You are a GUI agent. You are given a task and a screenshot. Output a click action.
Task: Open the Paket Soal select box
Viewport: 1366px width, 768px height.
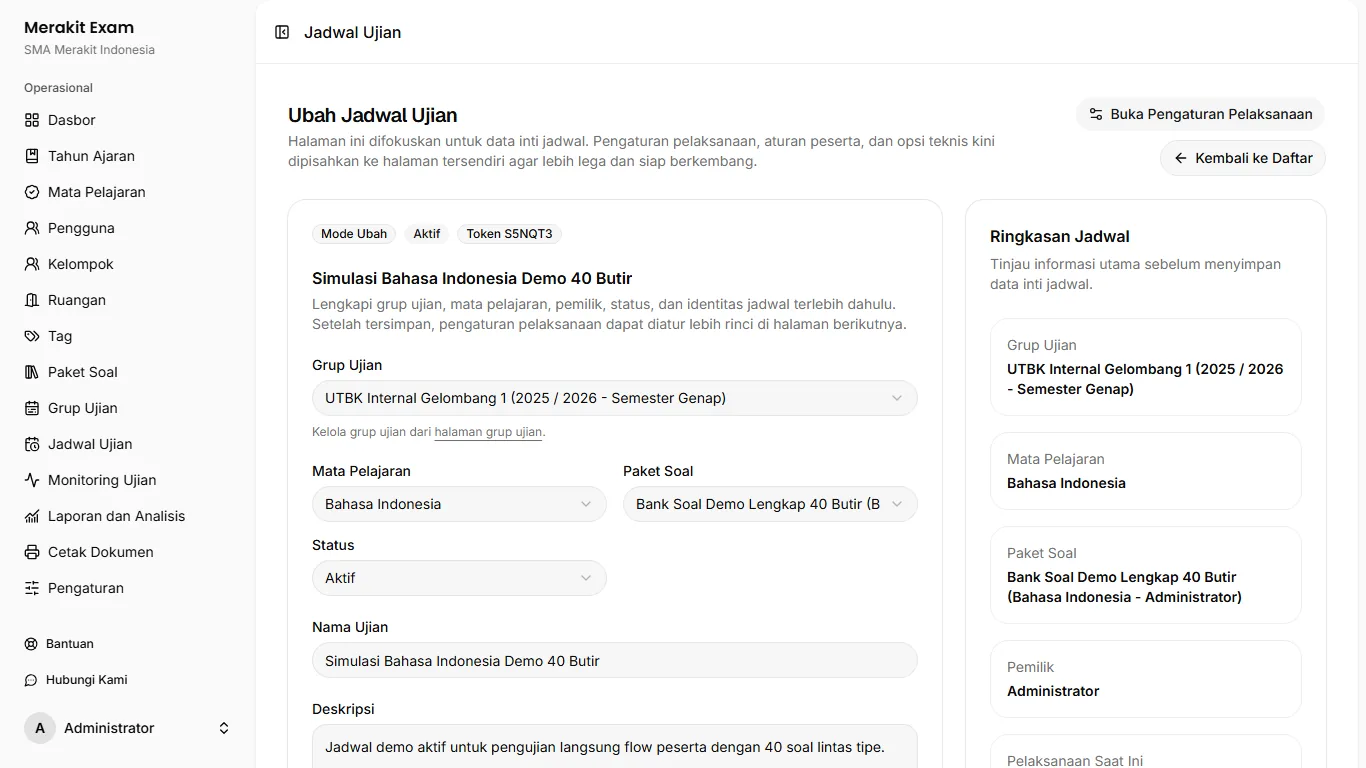tap(770, 504)
